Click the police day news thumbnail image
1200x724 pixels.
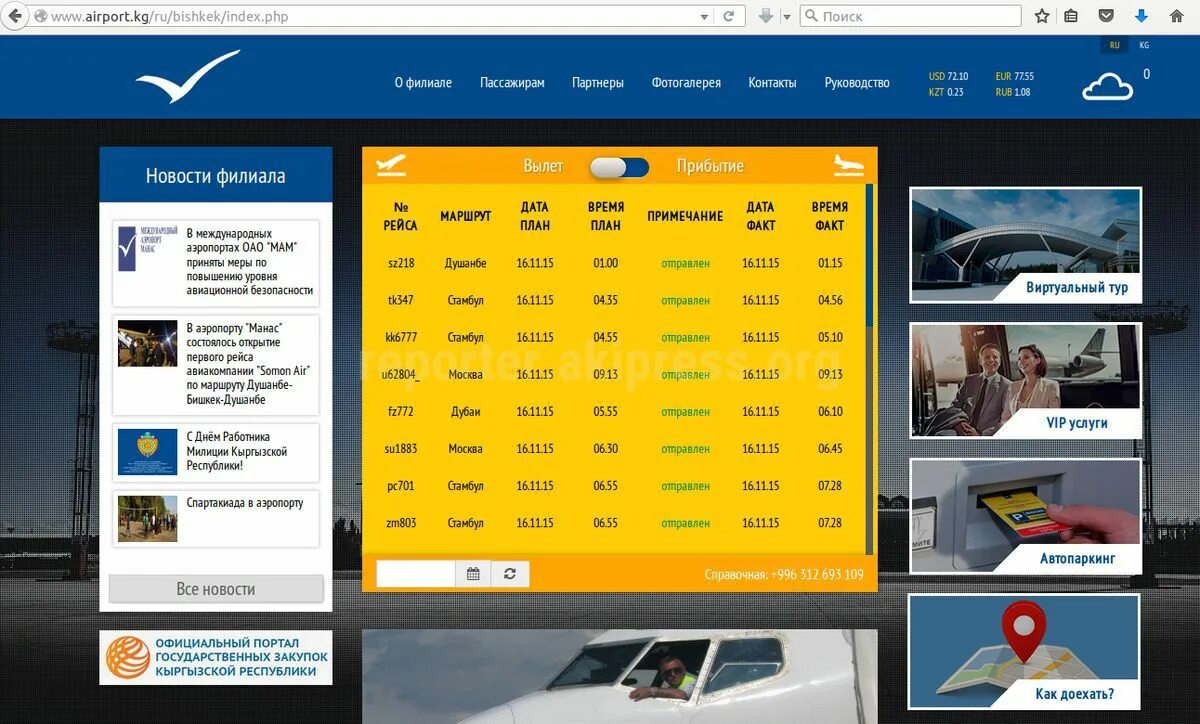tap(147, 452)
